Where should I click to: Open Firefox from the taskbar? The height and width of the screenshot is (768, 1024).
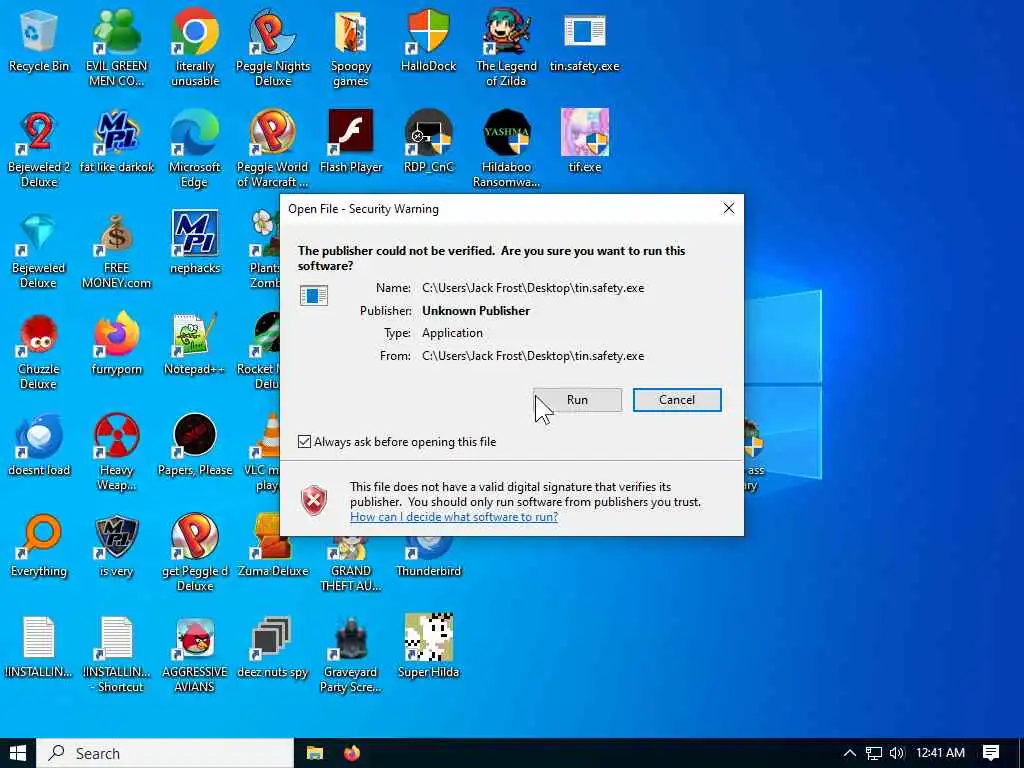pyautogui.click(x=351, y=753)
